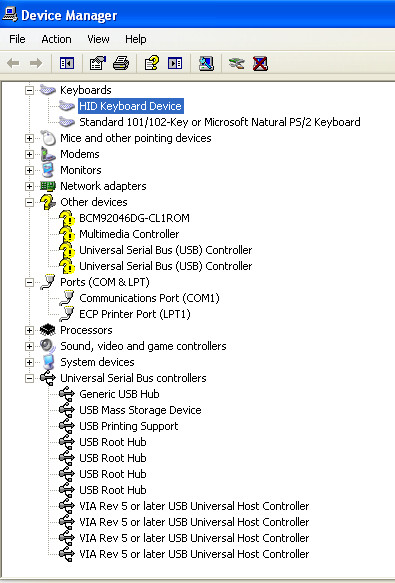Select USB Printing Support
The image size is (395, 583).
point(129,426)
